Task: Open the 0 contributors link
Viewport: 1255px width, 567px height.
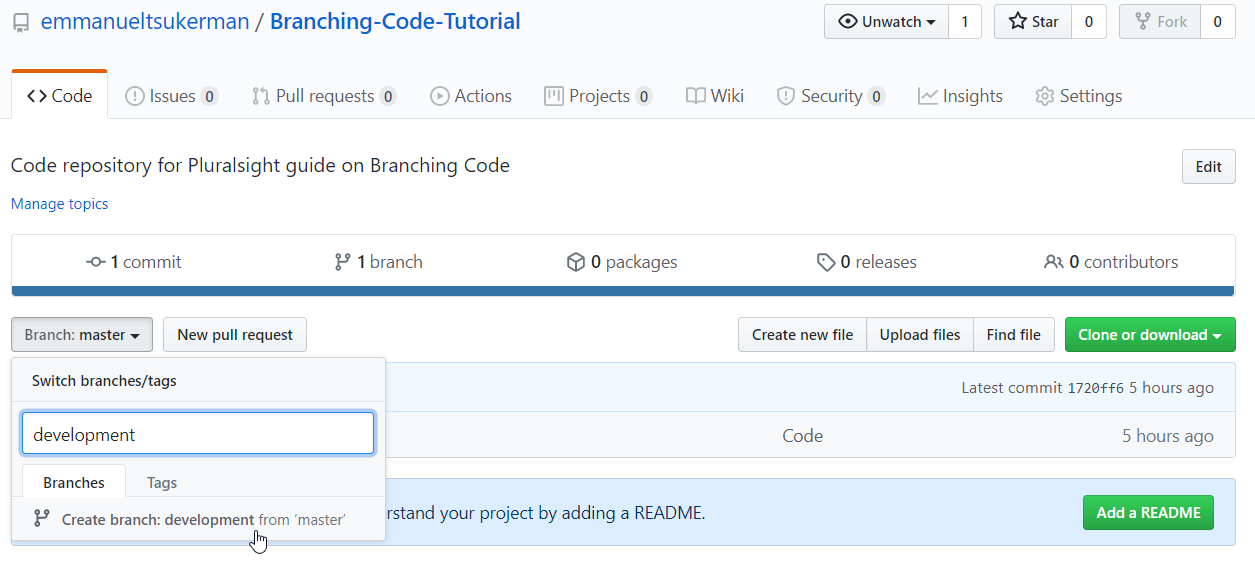Action: click(x=1111, y=262)
